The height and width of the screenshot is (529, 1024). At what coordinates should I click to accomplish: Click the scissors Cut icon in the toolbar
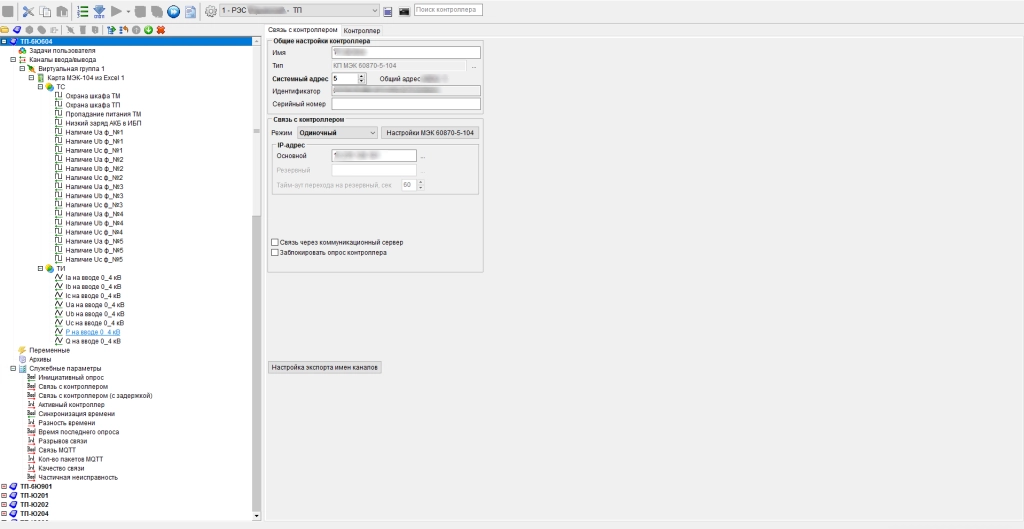[29, 11]
